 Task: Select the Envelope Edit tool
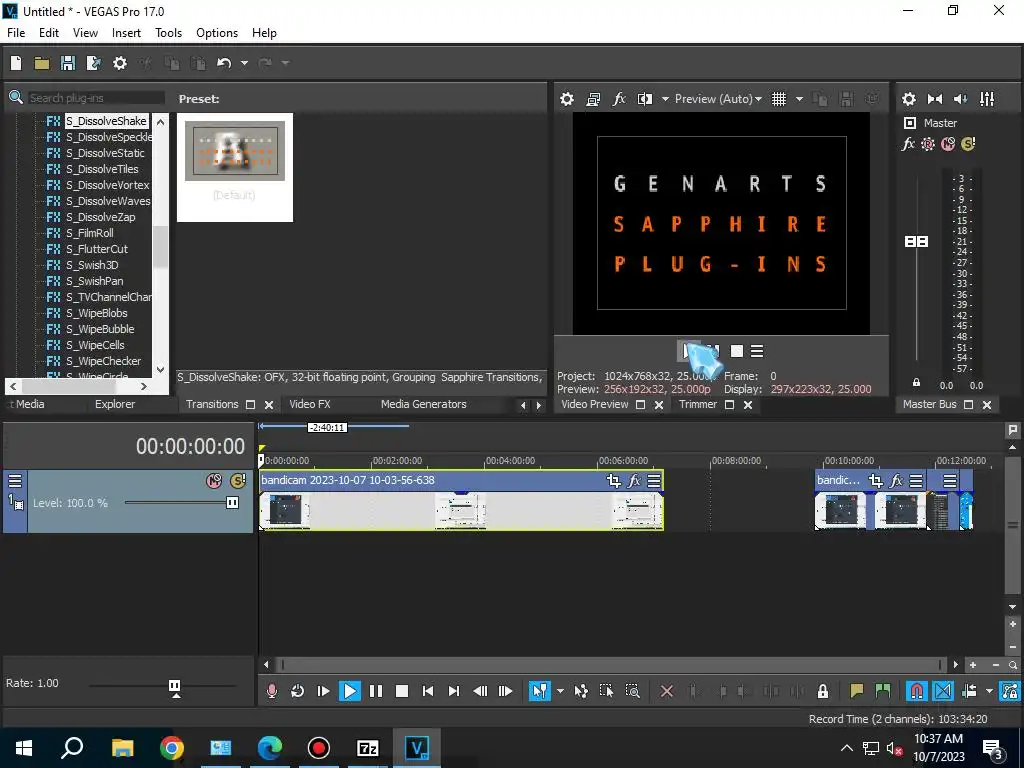581,691
